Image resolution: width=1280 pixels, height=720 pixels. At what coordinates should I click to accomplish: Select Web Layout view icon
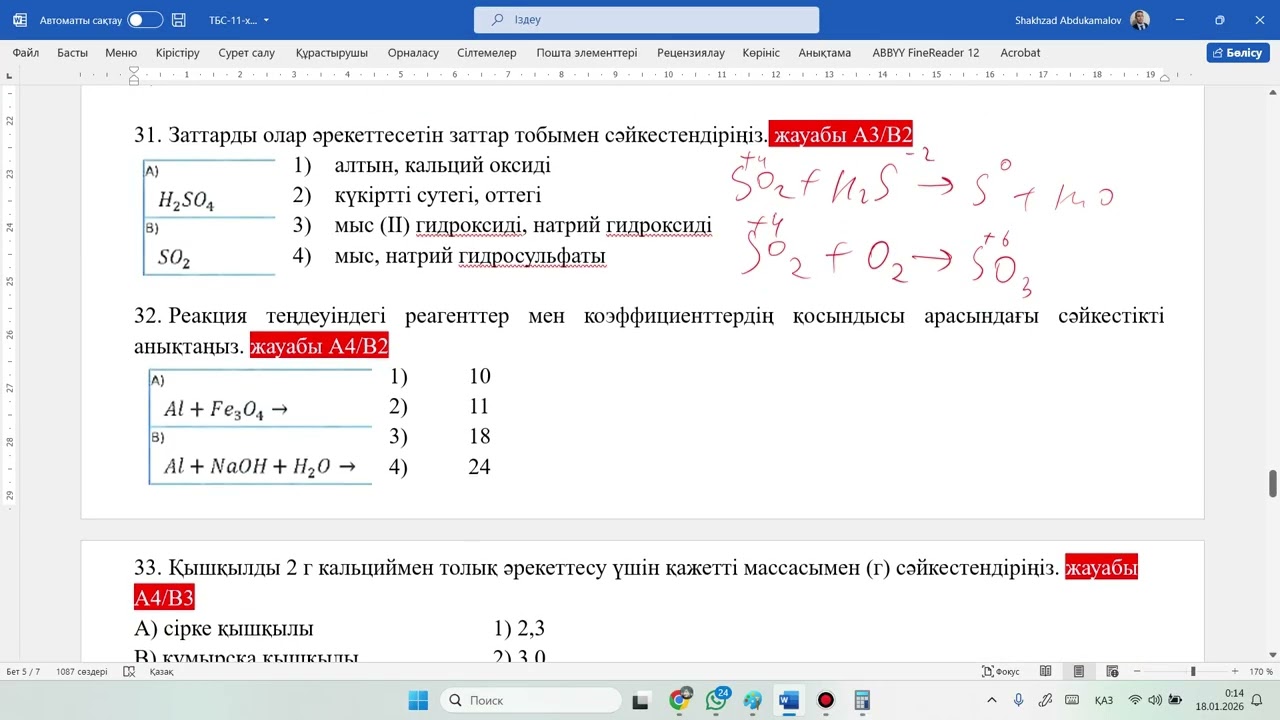[1112, 672]
